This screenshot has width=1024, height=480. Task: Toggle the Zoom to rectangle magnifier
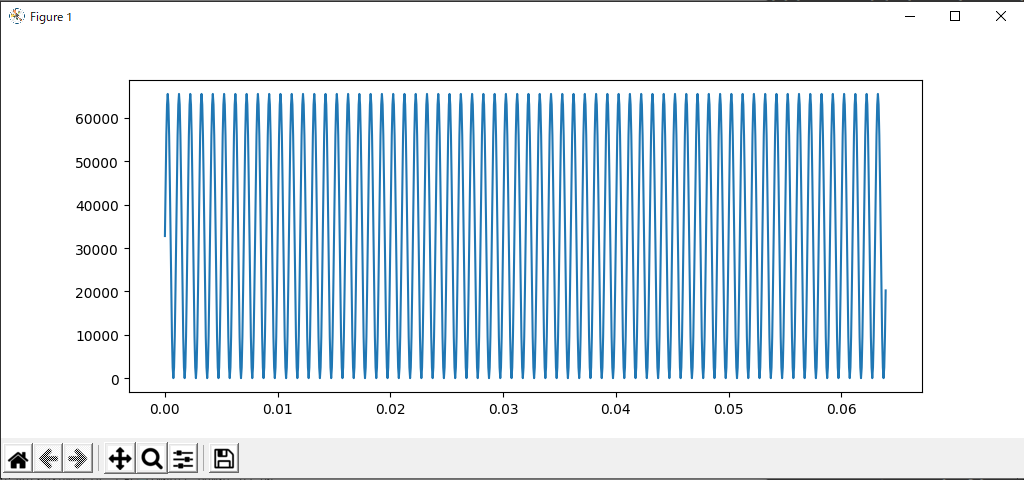pos(152,459)
